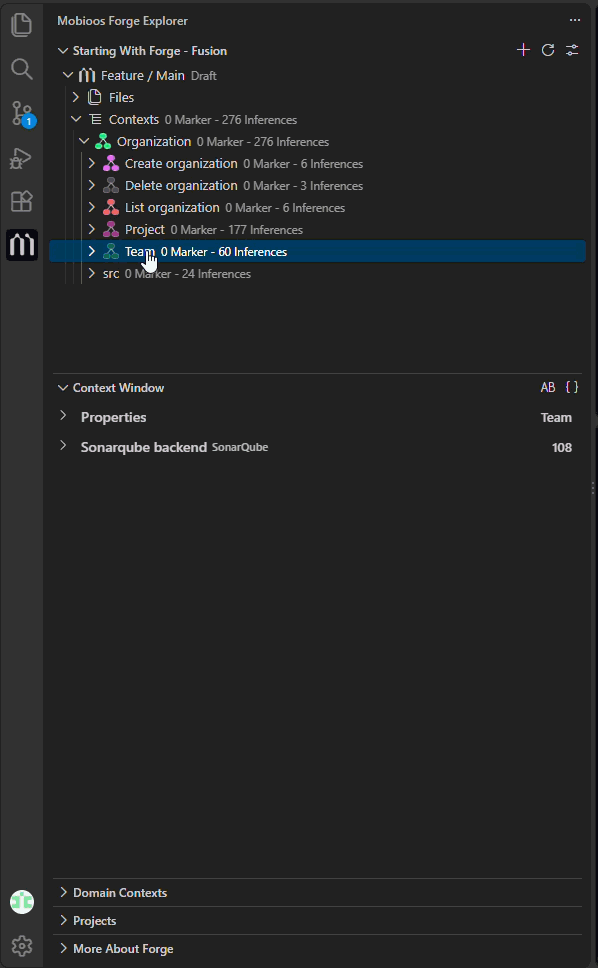This screenshot has width=598, height=968.
Task: Open the Extensions view
Action: (x=22, y=201)
